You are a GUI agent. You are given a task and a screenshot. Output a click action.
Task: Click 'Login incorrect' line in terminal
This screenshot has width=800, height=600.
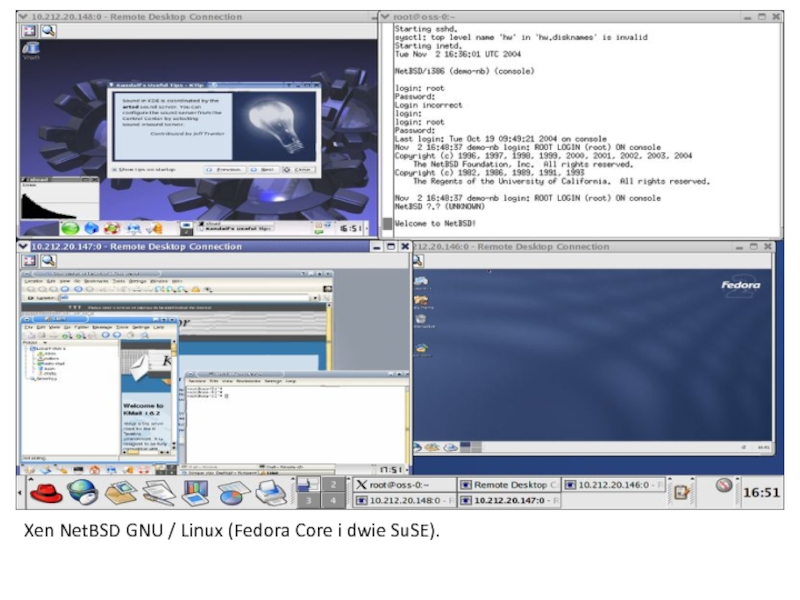428,105
